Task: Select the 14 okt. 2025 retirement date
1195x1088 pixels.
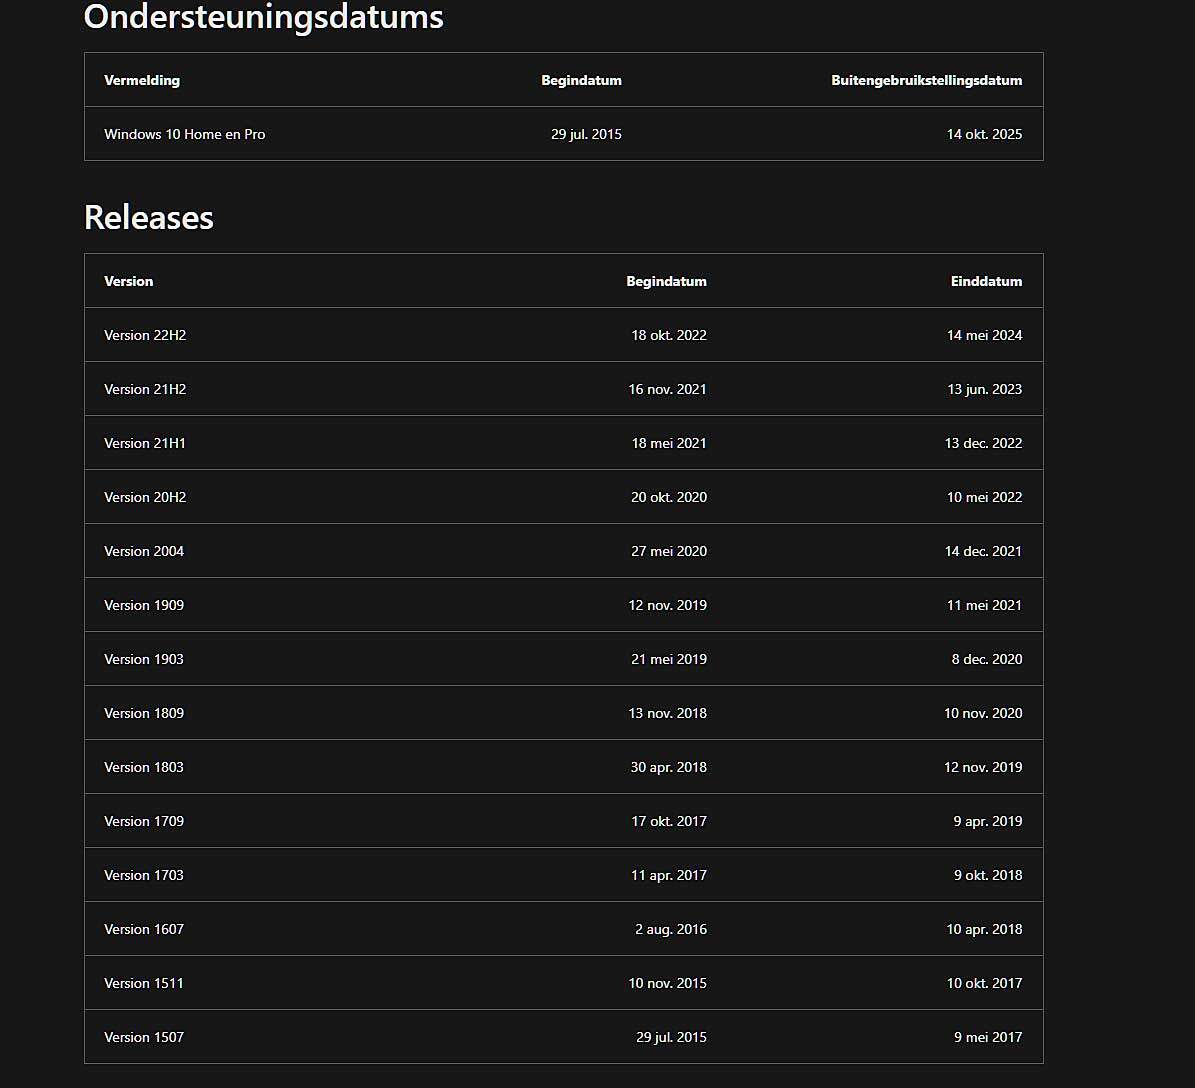Action: [x=984, y=134]
